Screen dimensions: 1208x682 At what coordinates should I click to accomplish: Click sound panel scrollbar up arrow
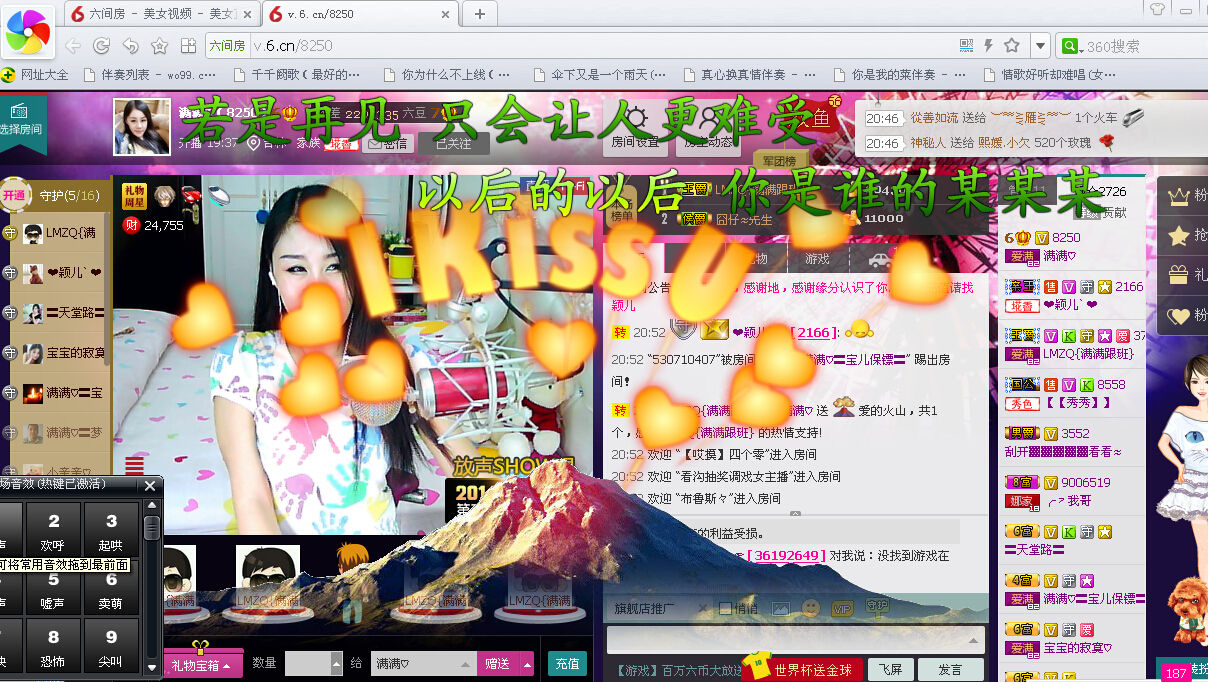pos(151,507)
